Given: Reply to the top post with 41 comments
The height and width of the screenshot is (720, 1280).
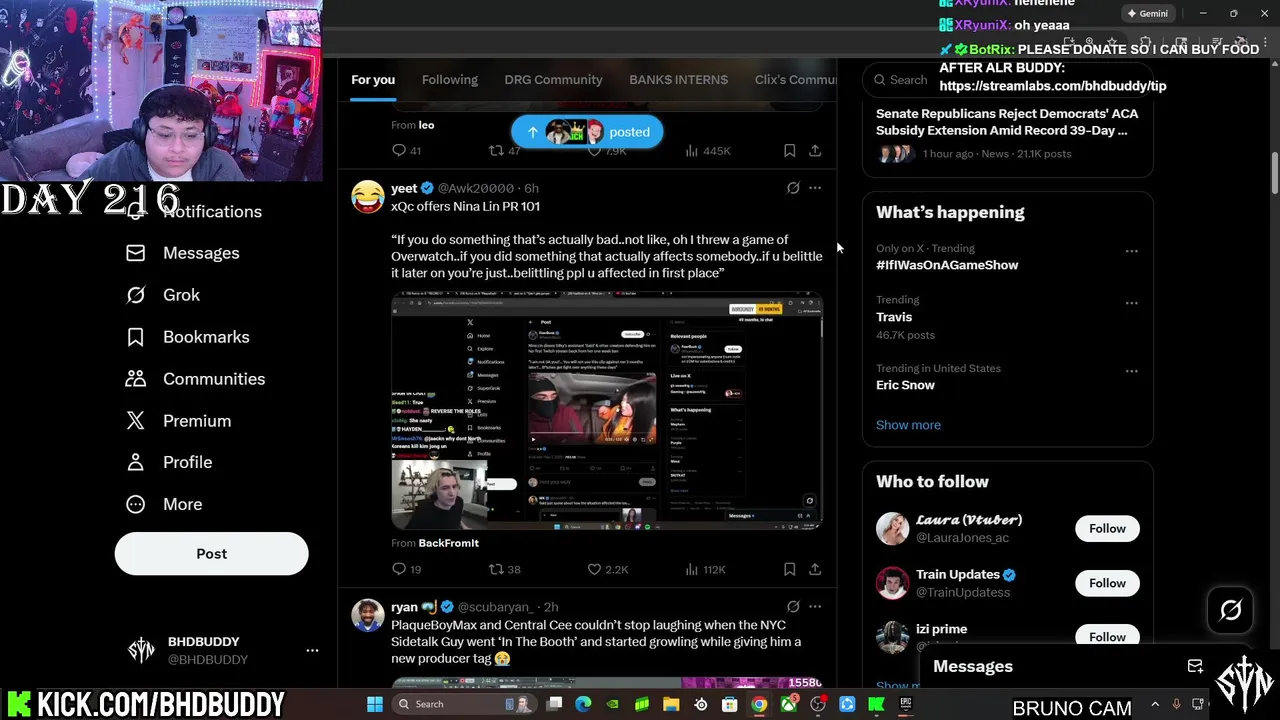Looking at the screenshot, I should coord(407,151).
